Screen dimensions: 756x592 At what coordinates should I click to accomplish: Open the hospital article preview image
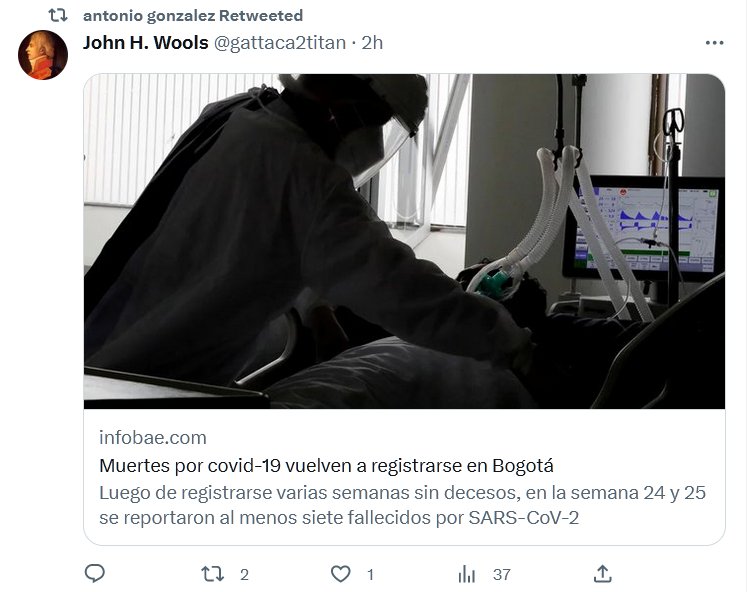[404, 241]
